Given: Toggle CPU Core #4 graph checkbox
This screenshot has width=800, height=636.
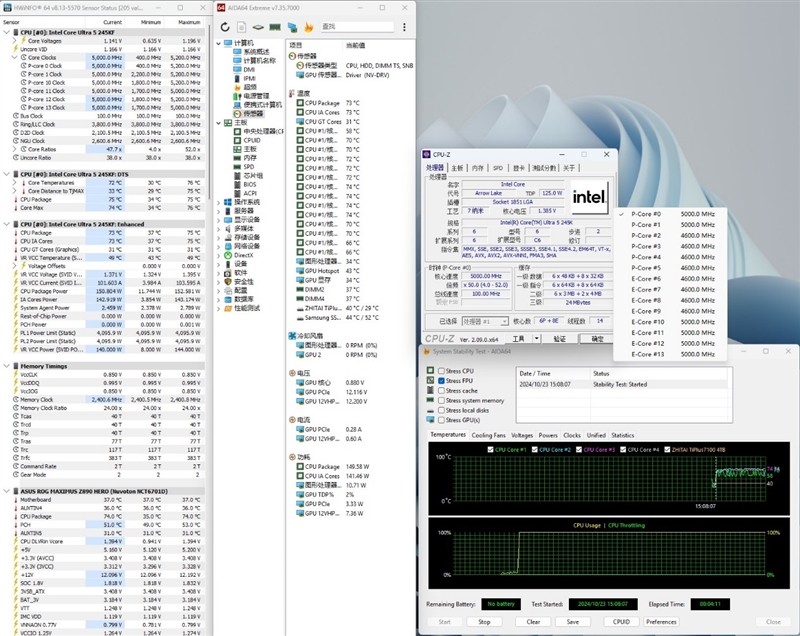Looking at the screenshot, I should pos(623,449).
